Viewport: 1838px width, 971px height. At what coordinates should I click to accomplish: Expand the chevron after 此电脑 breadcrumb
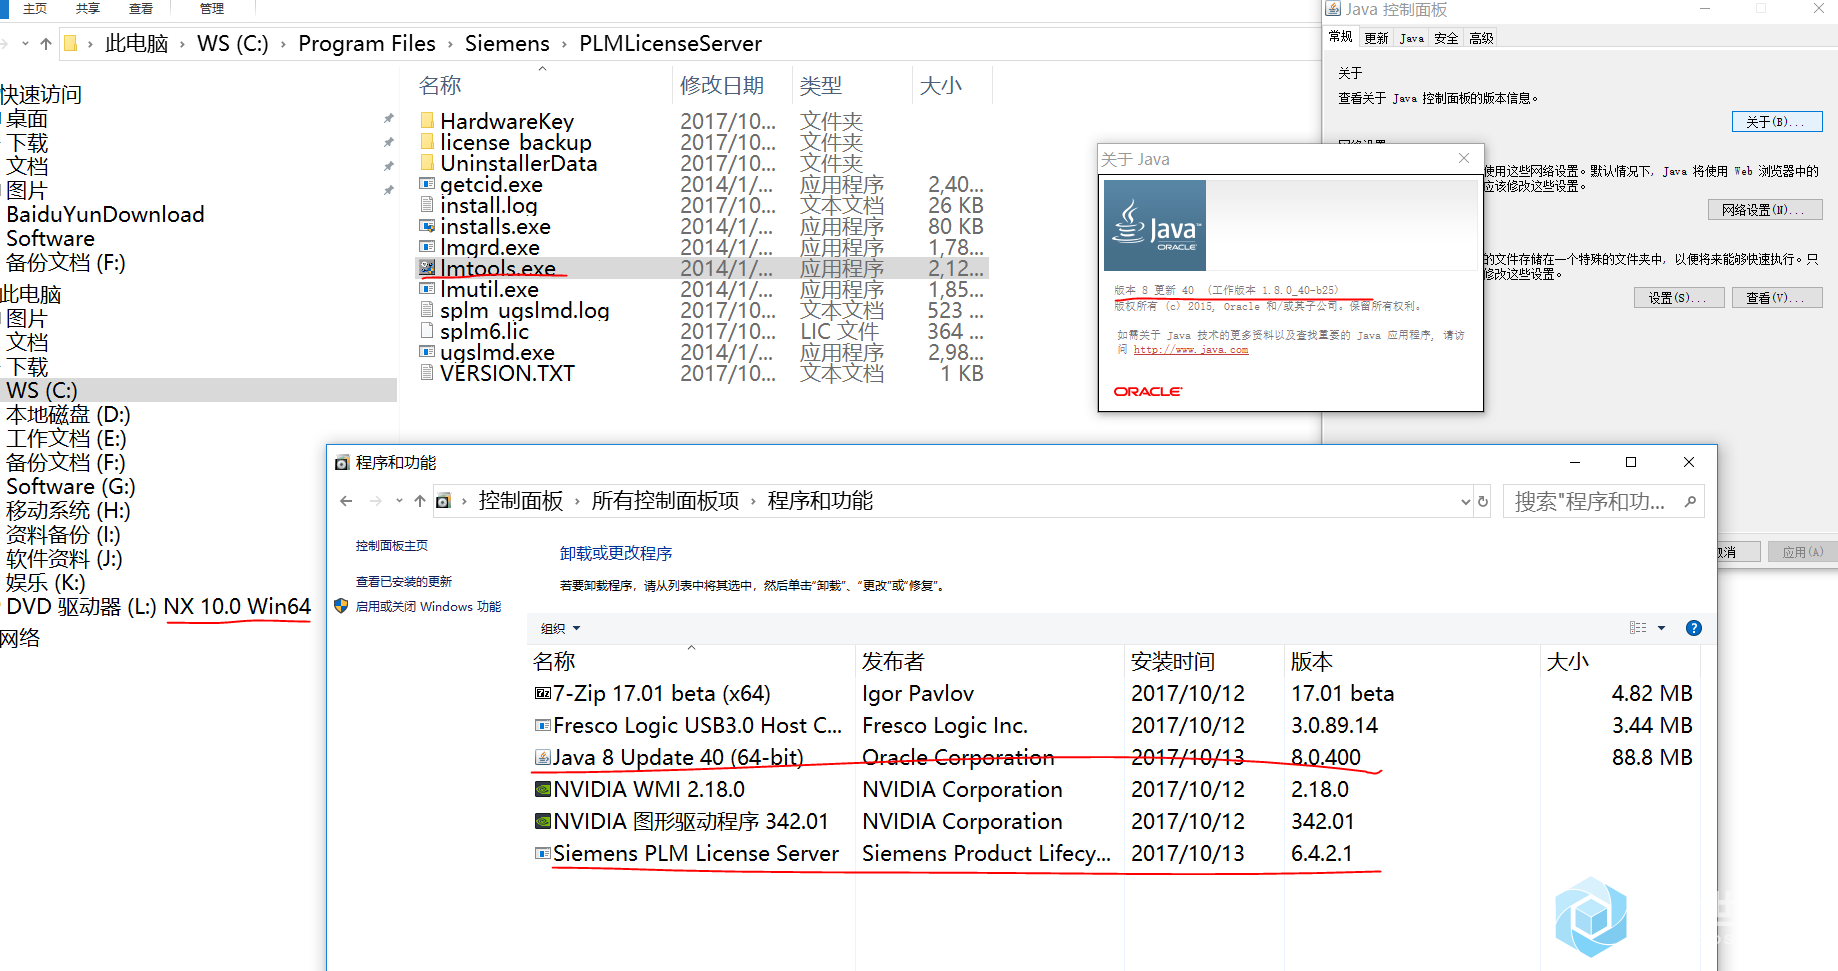point(182,44)
